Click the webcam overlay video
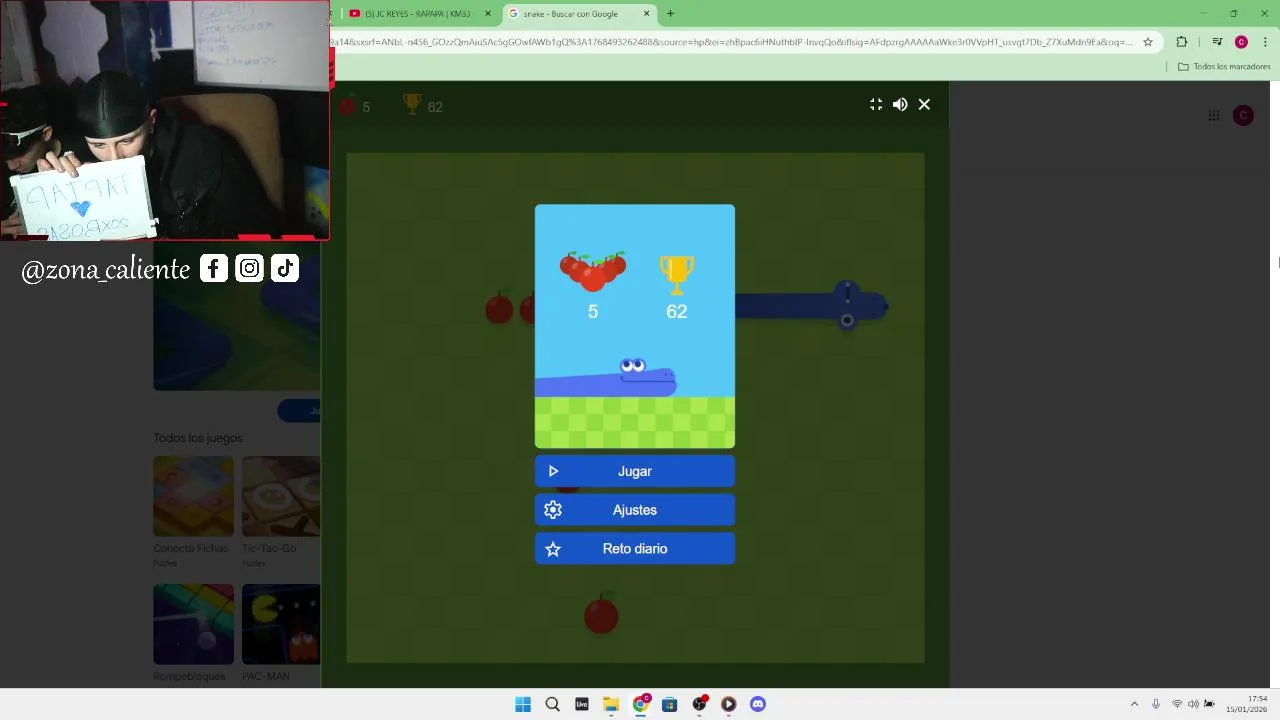The height and width of the screenshot is (720, 1280). 165,120
